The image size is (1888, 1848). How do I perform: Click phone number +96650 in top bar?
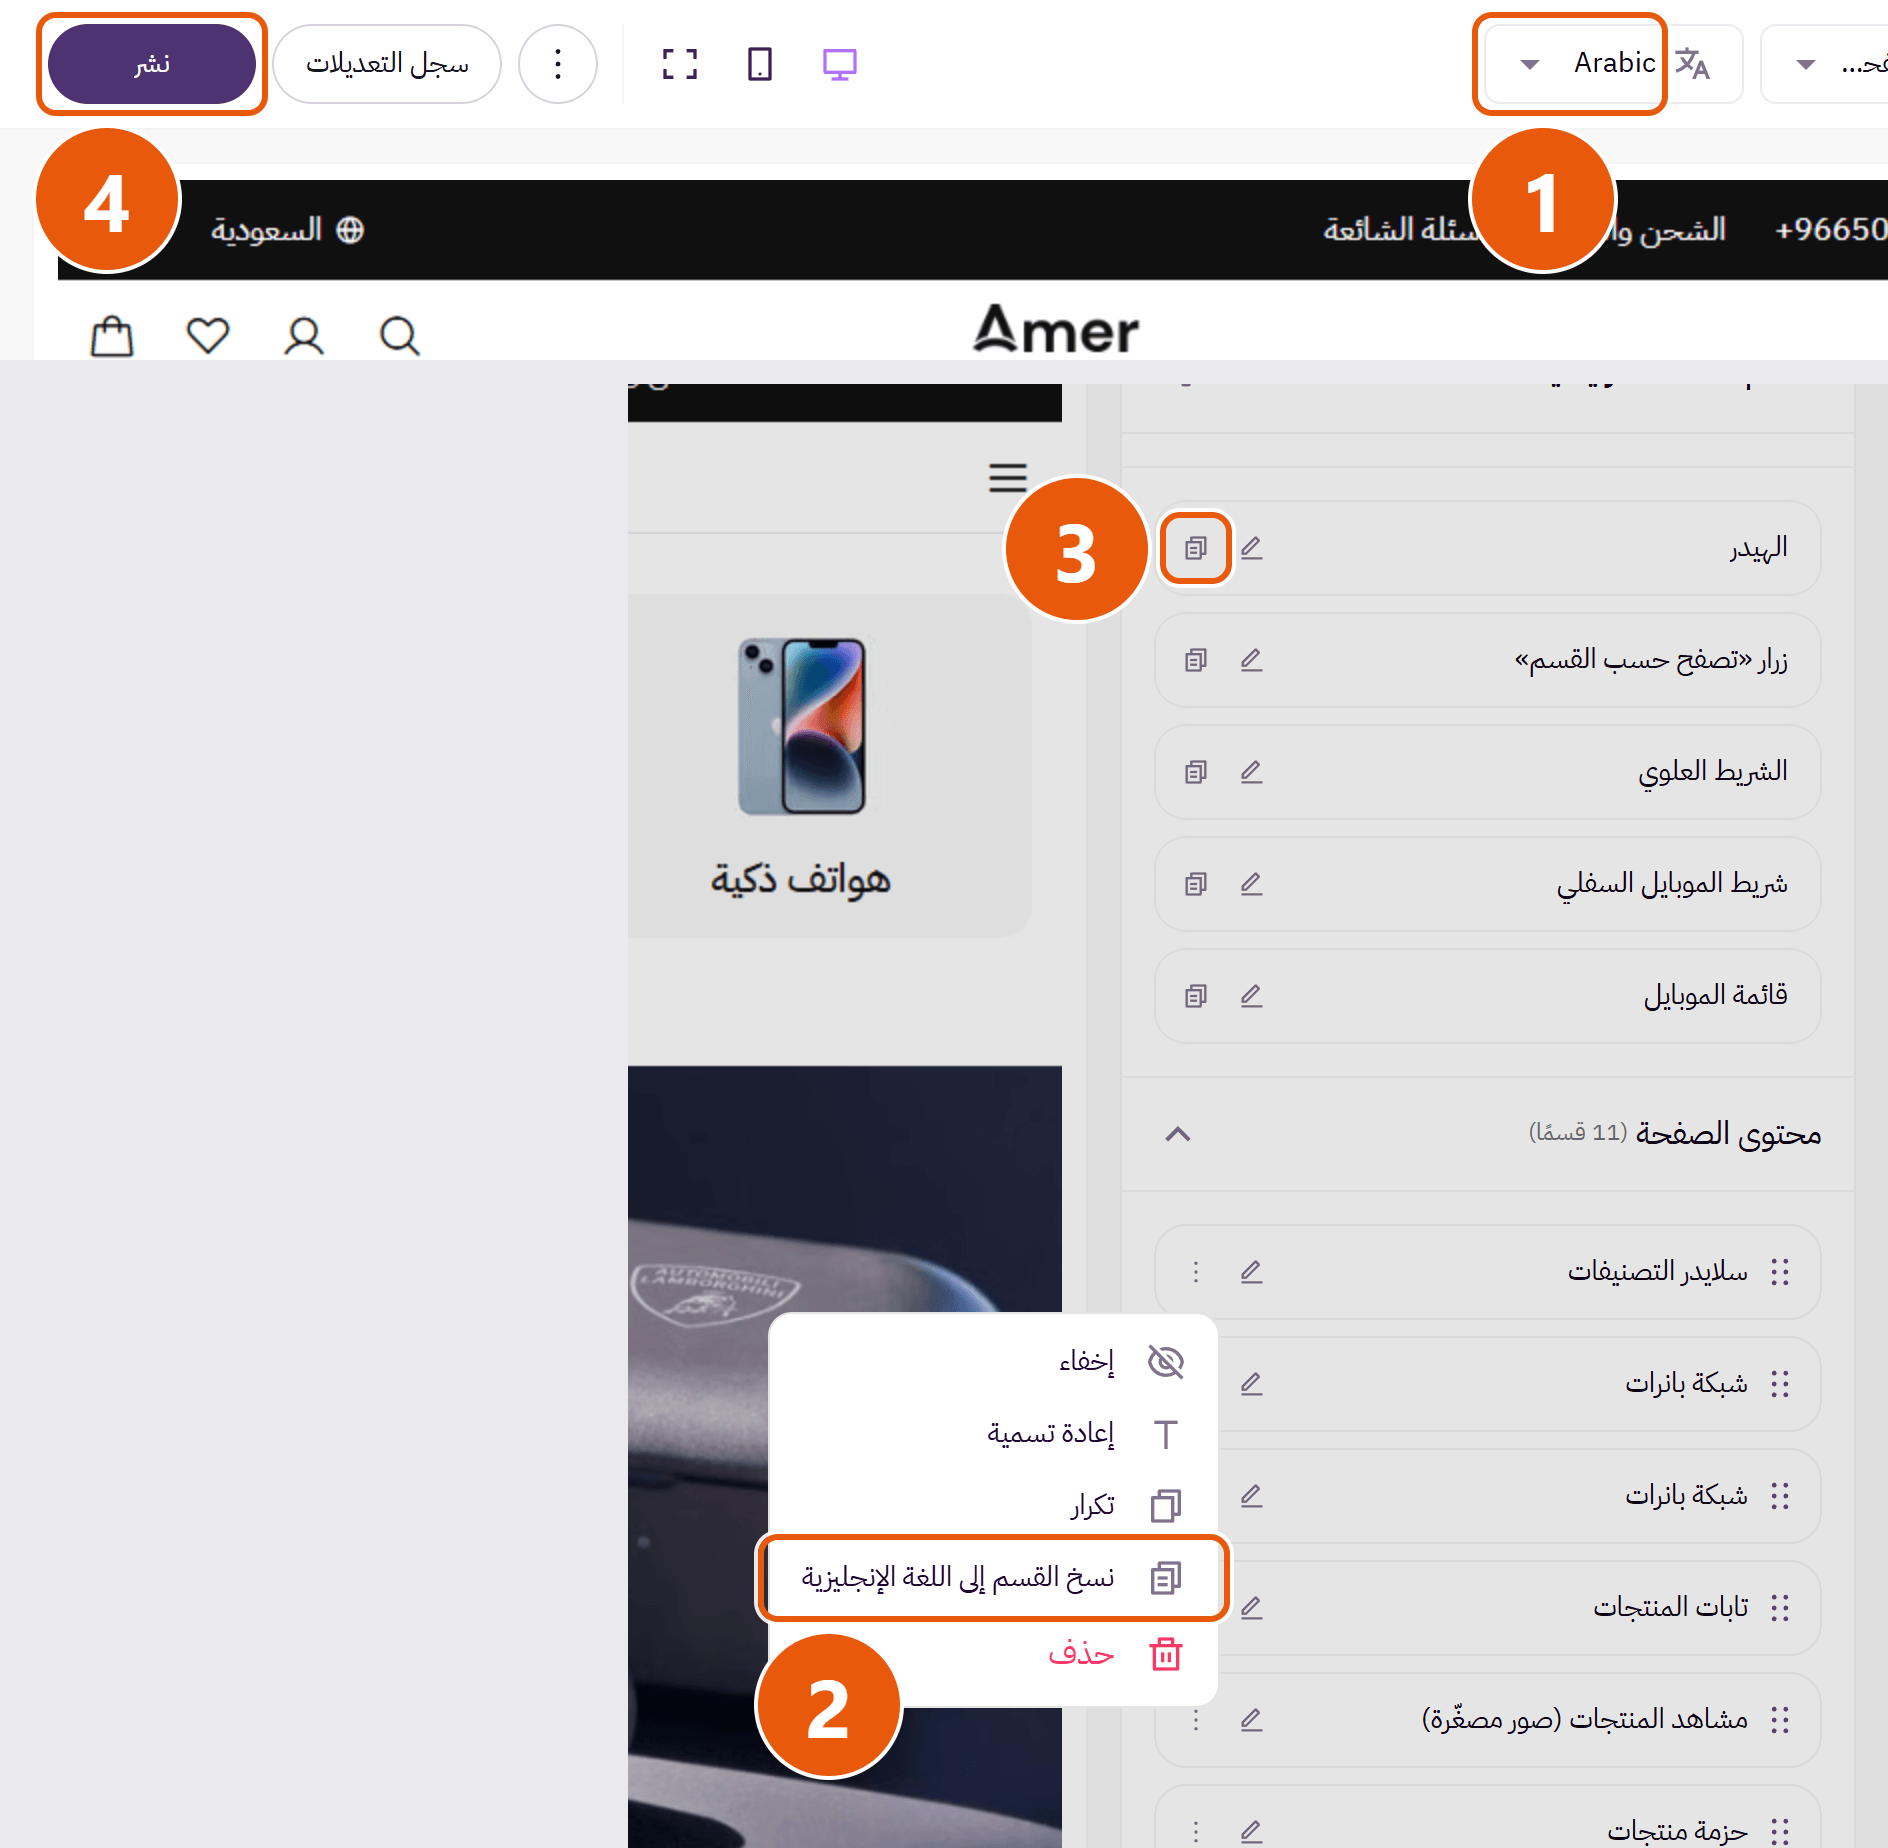click(x=1830, y=230)
